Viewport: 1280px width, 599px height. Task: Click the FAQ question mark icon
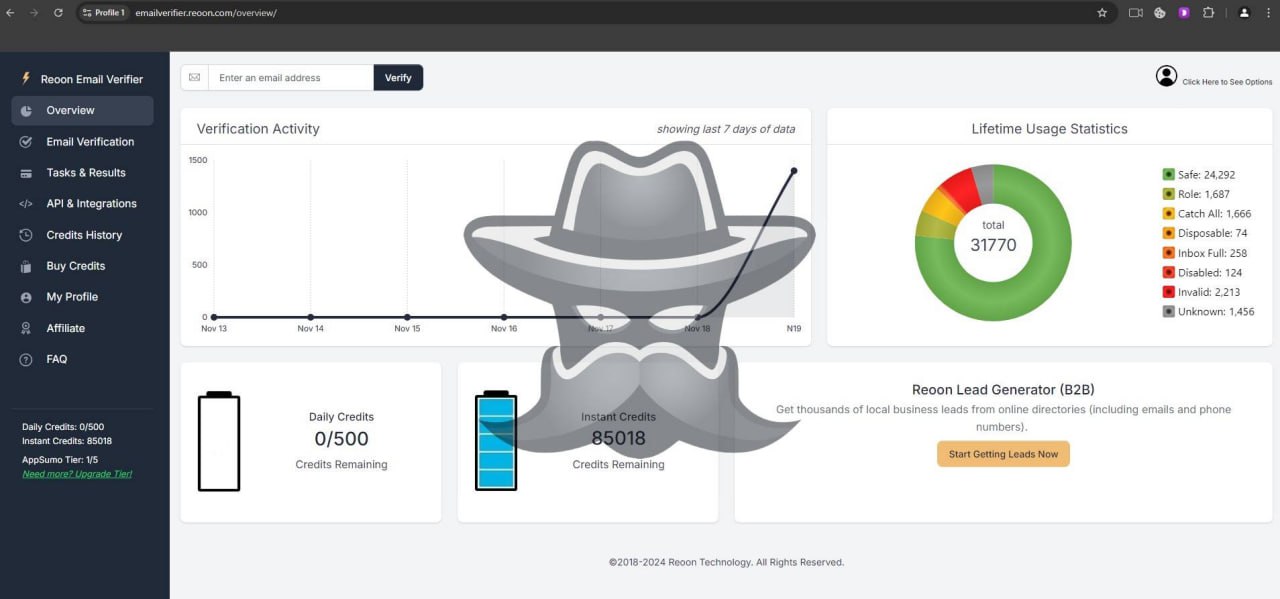(26, 359)
